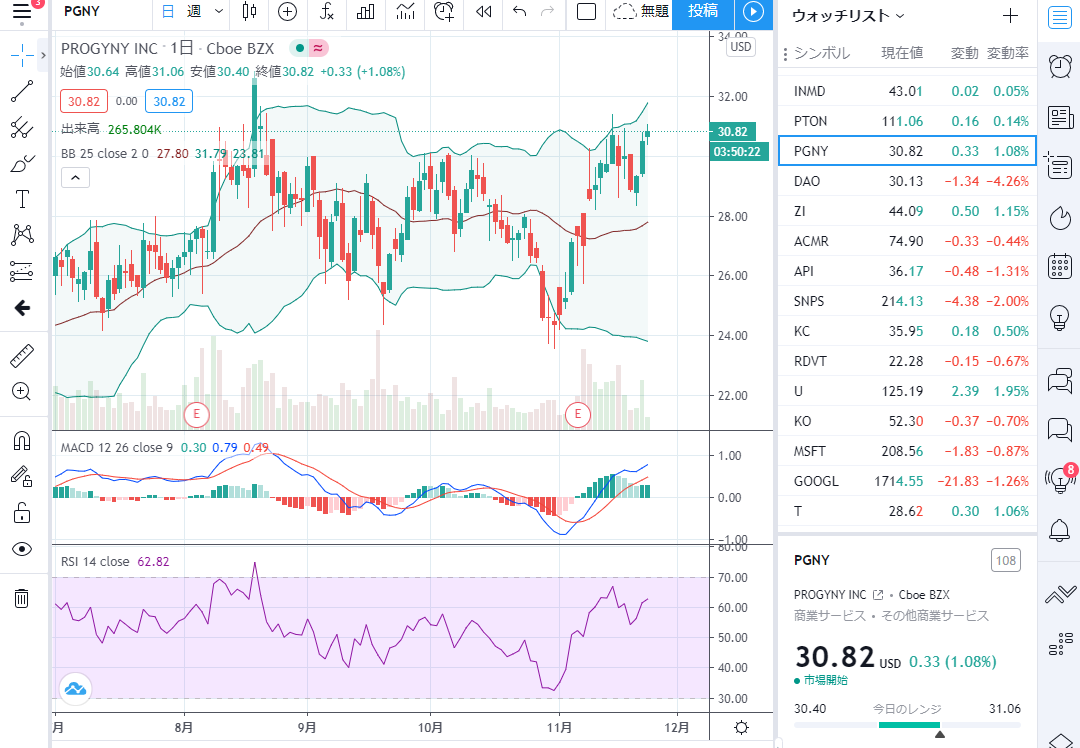1080x748 pixels.
Task: Sort watchlist by 現在値 column
Action: pos(902,53)
